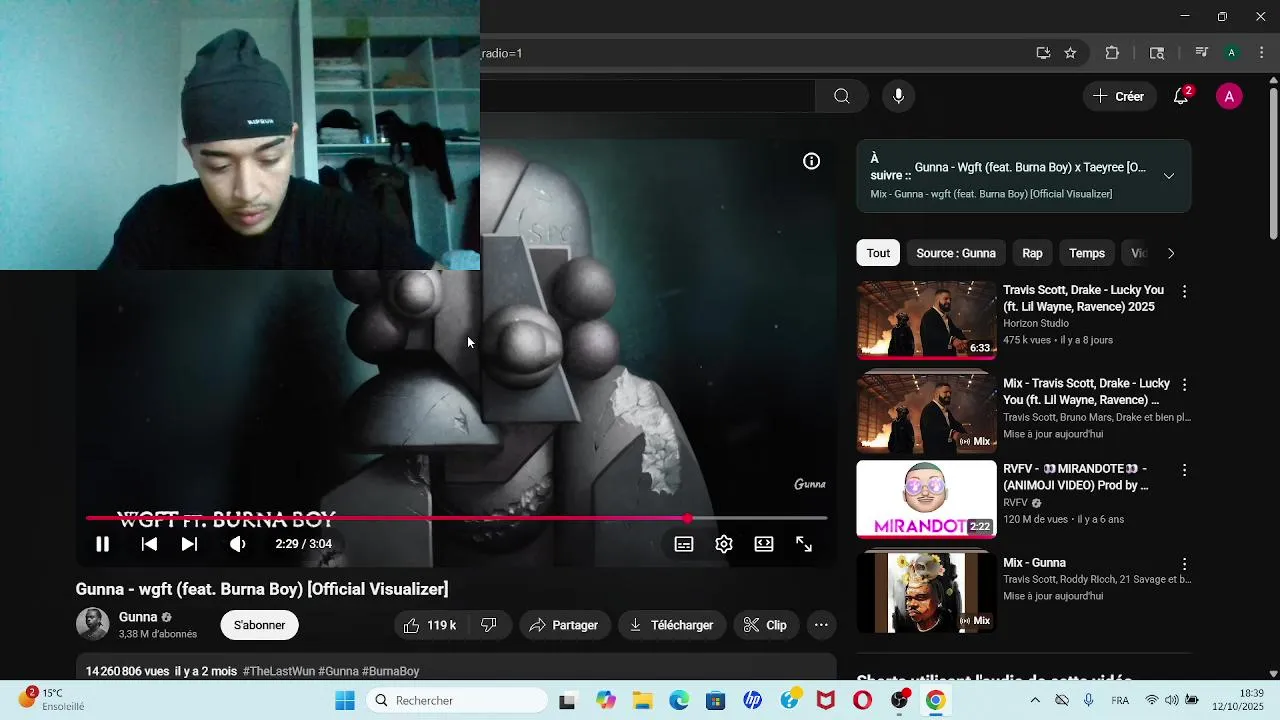
Task: Open 'Mix - Travis Scott, Drake - Lucky You' title
Action: 1086,391
